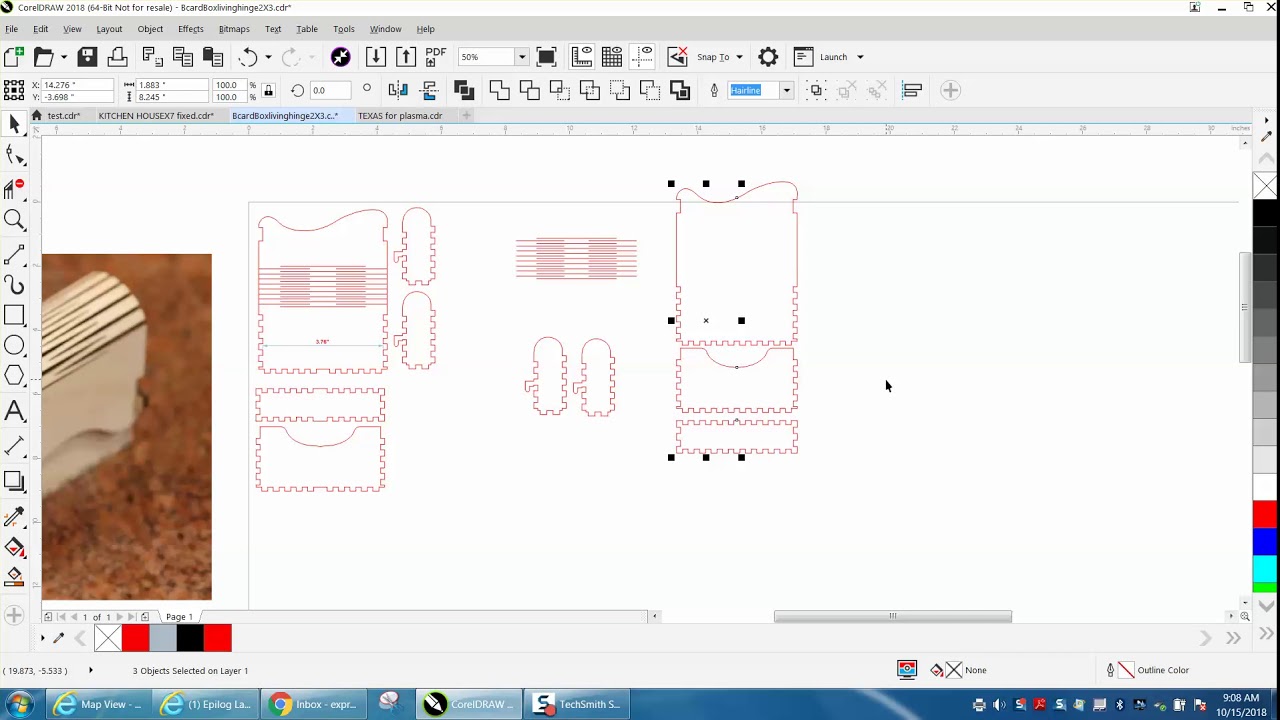1280x720 pixels.
Task: Click the gray swatch in document palette
Action: click(x=162, y=638)
